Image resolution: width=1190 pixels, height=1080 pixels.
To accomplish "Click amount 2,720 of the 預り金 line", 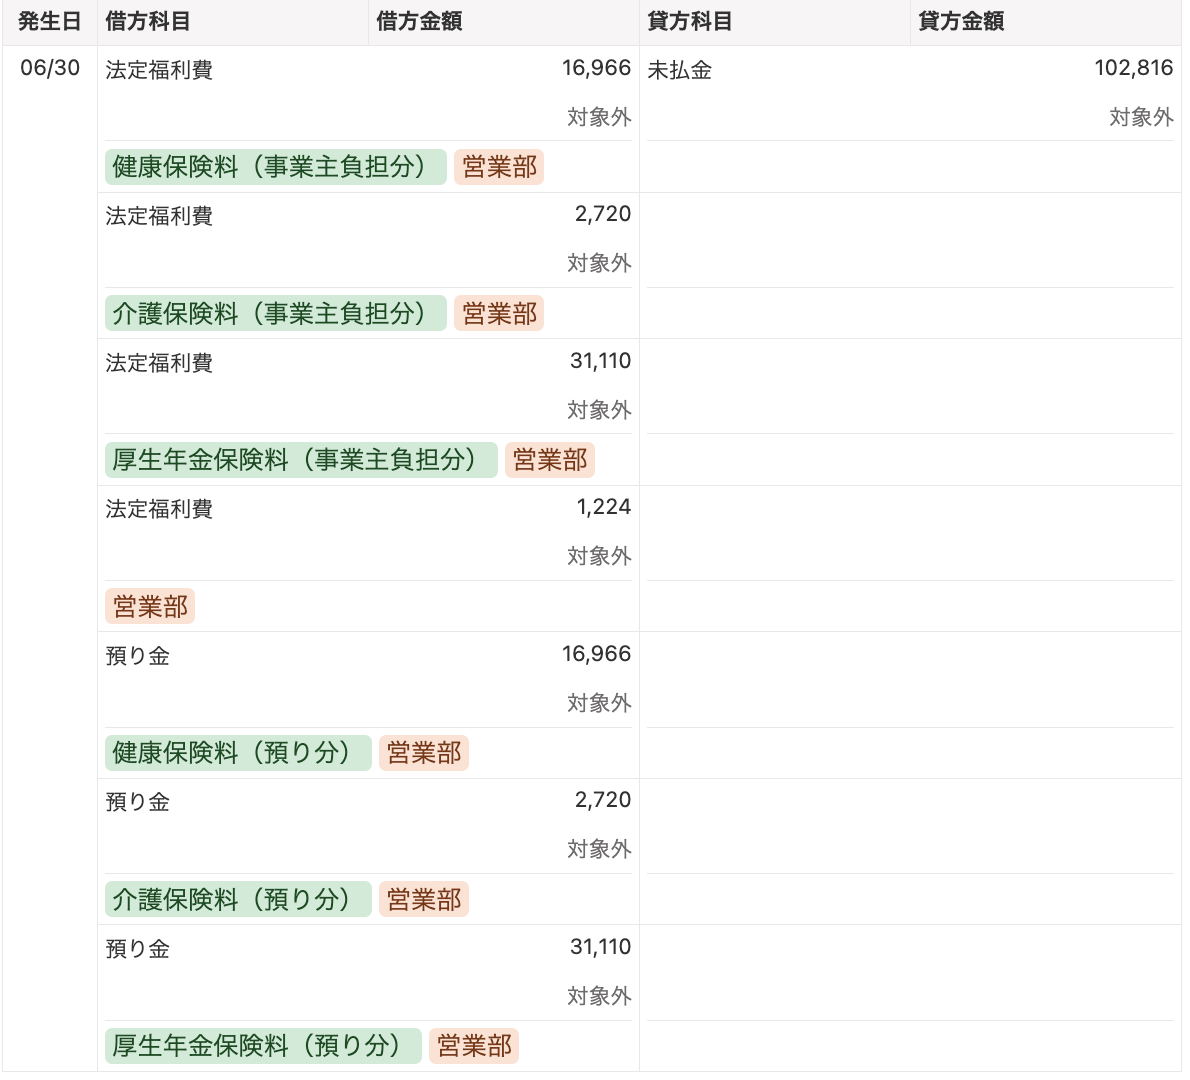I will (x=603, y=800).
